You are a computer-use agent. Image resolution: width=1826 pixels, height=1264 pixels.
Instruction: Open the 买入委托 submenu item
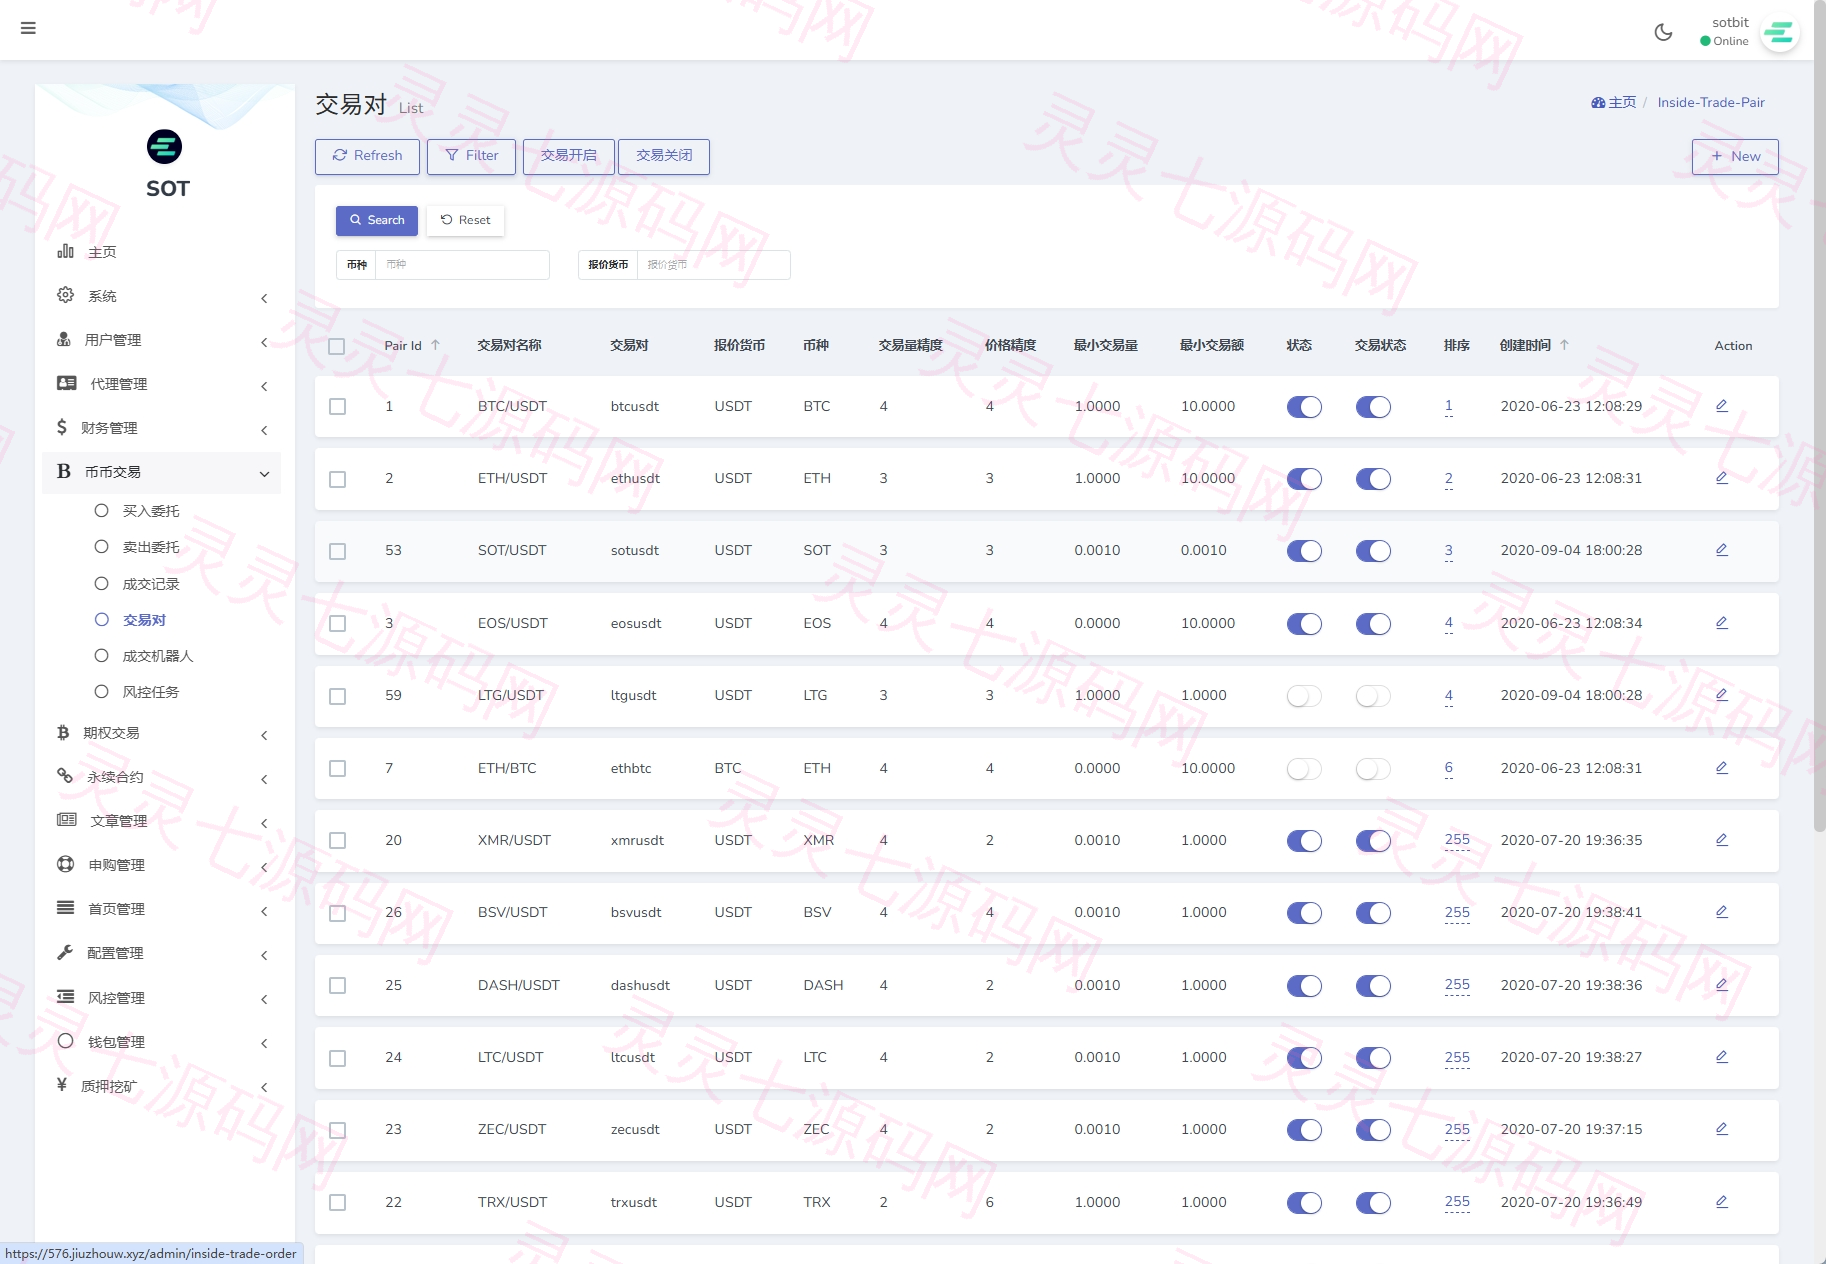(x=151, y=511)
